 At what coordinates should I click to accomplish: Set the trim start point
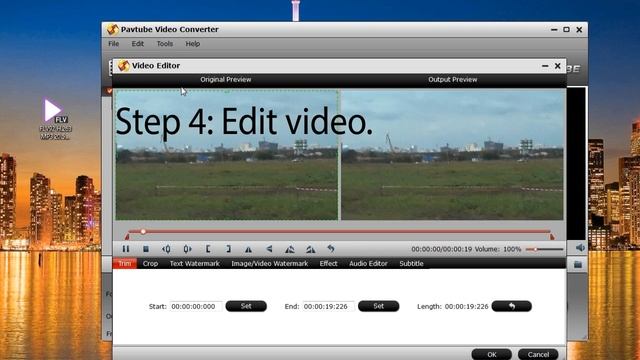pos(246,306)
